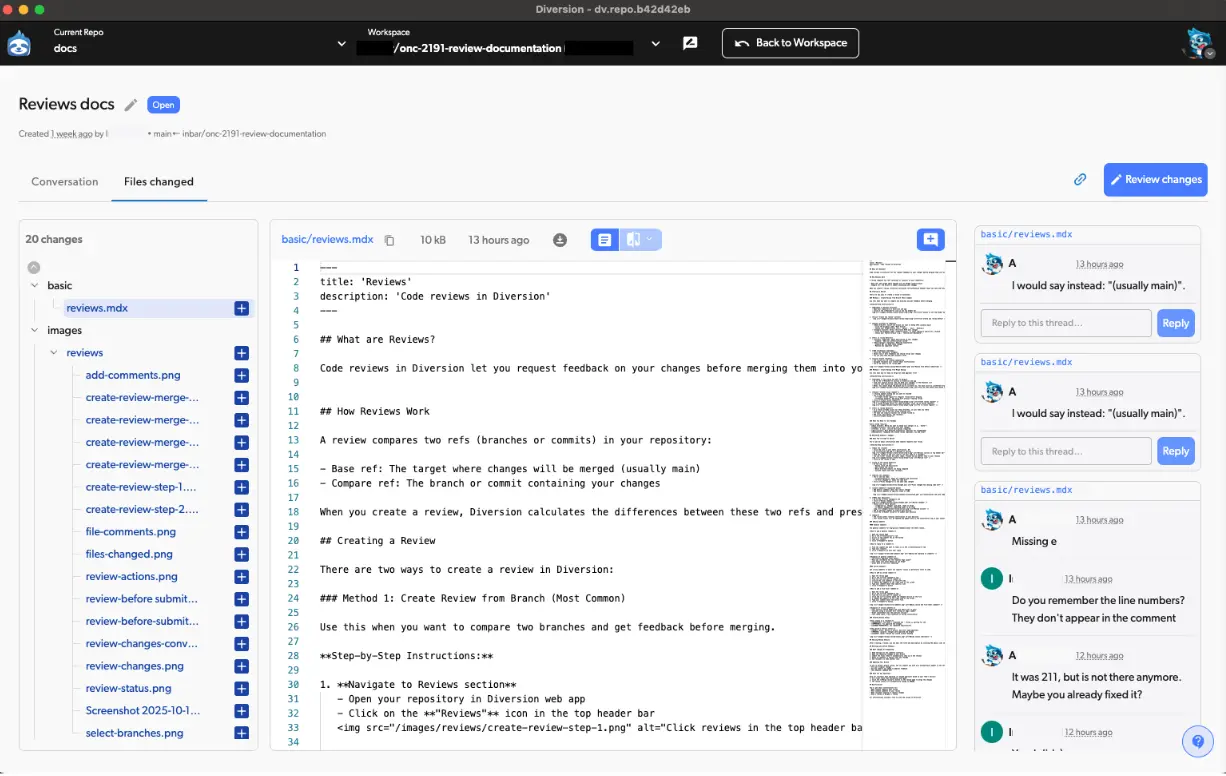
Task: Click the download icon next to the timestamp
Action: [x=560, y=240]
